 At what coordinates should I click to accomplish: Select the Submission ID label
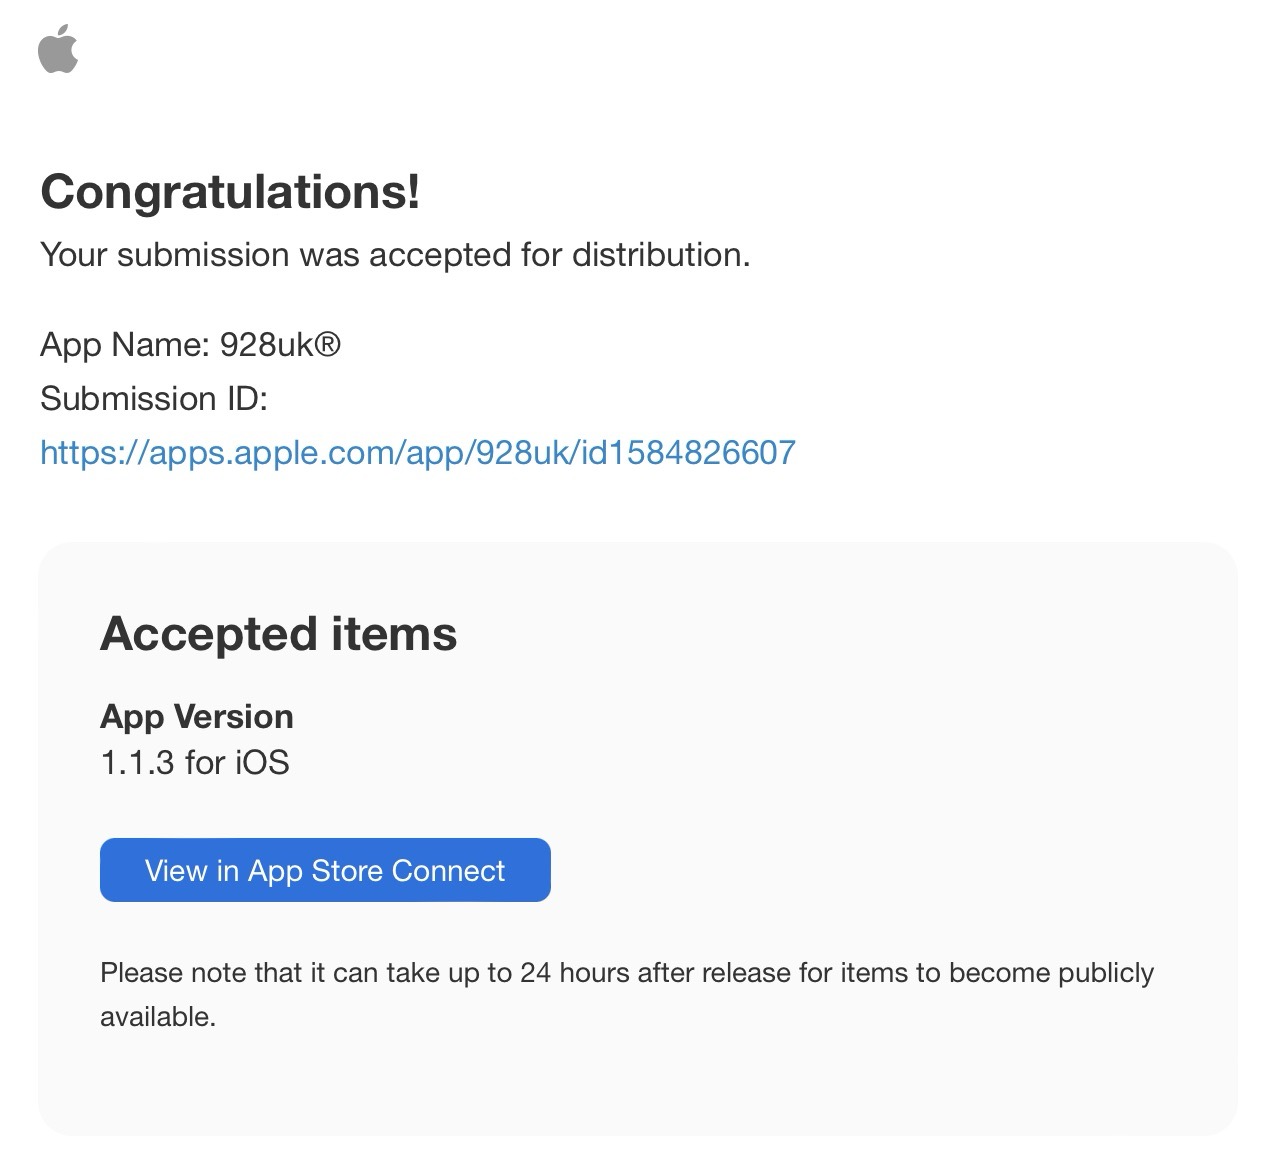[154, 399]
